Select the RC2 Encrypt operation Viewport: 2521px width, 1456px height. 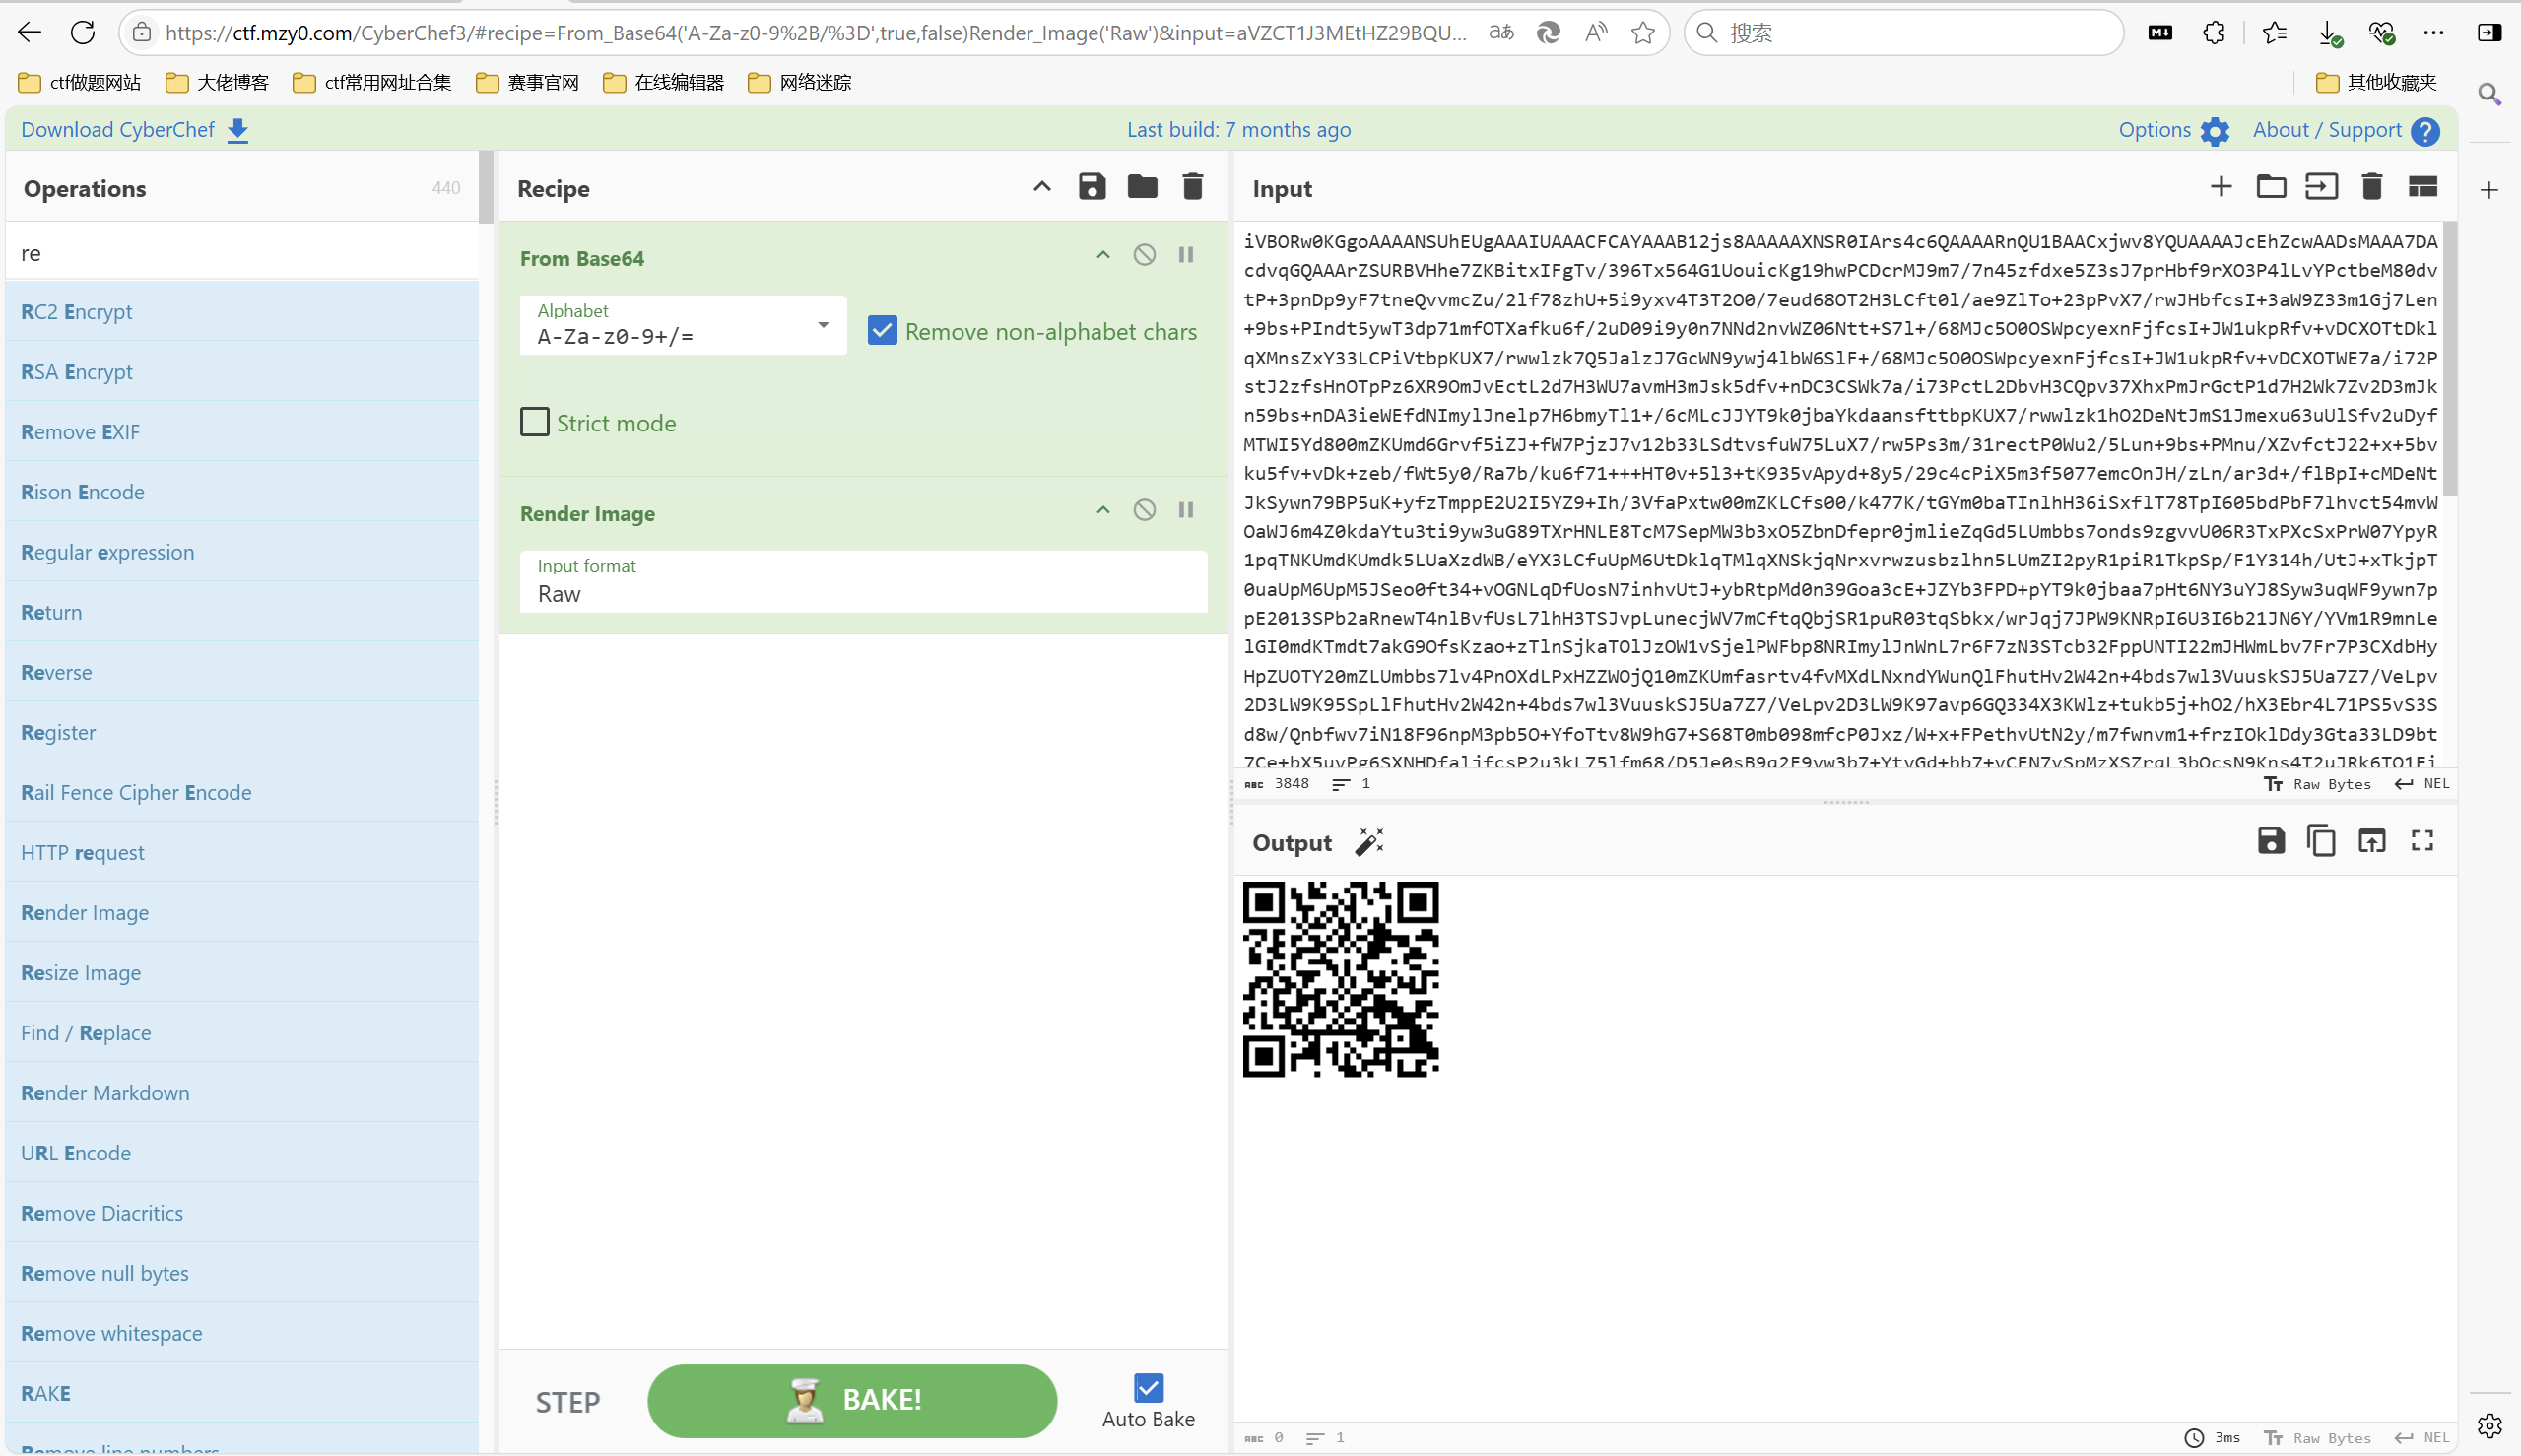(x=242, y=312)
